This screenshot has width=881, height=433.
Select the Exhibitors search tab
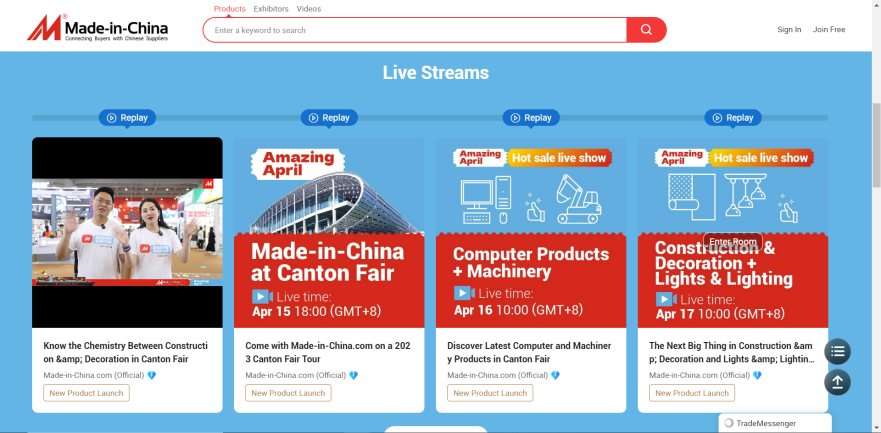tap(271, 9)
